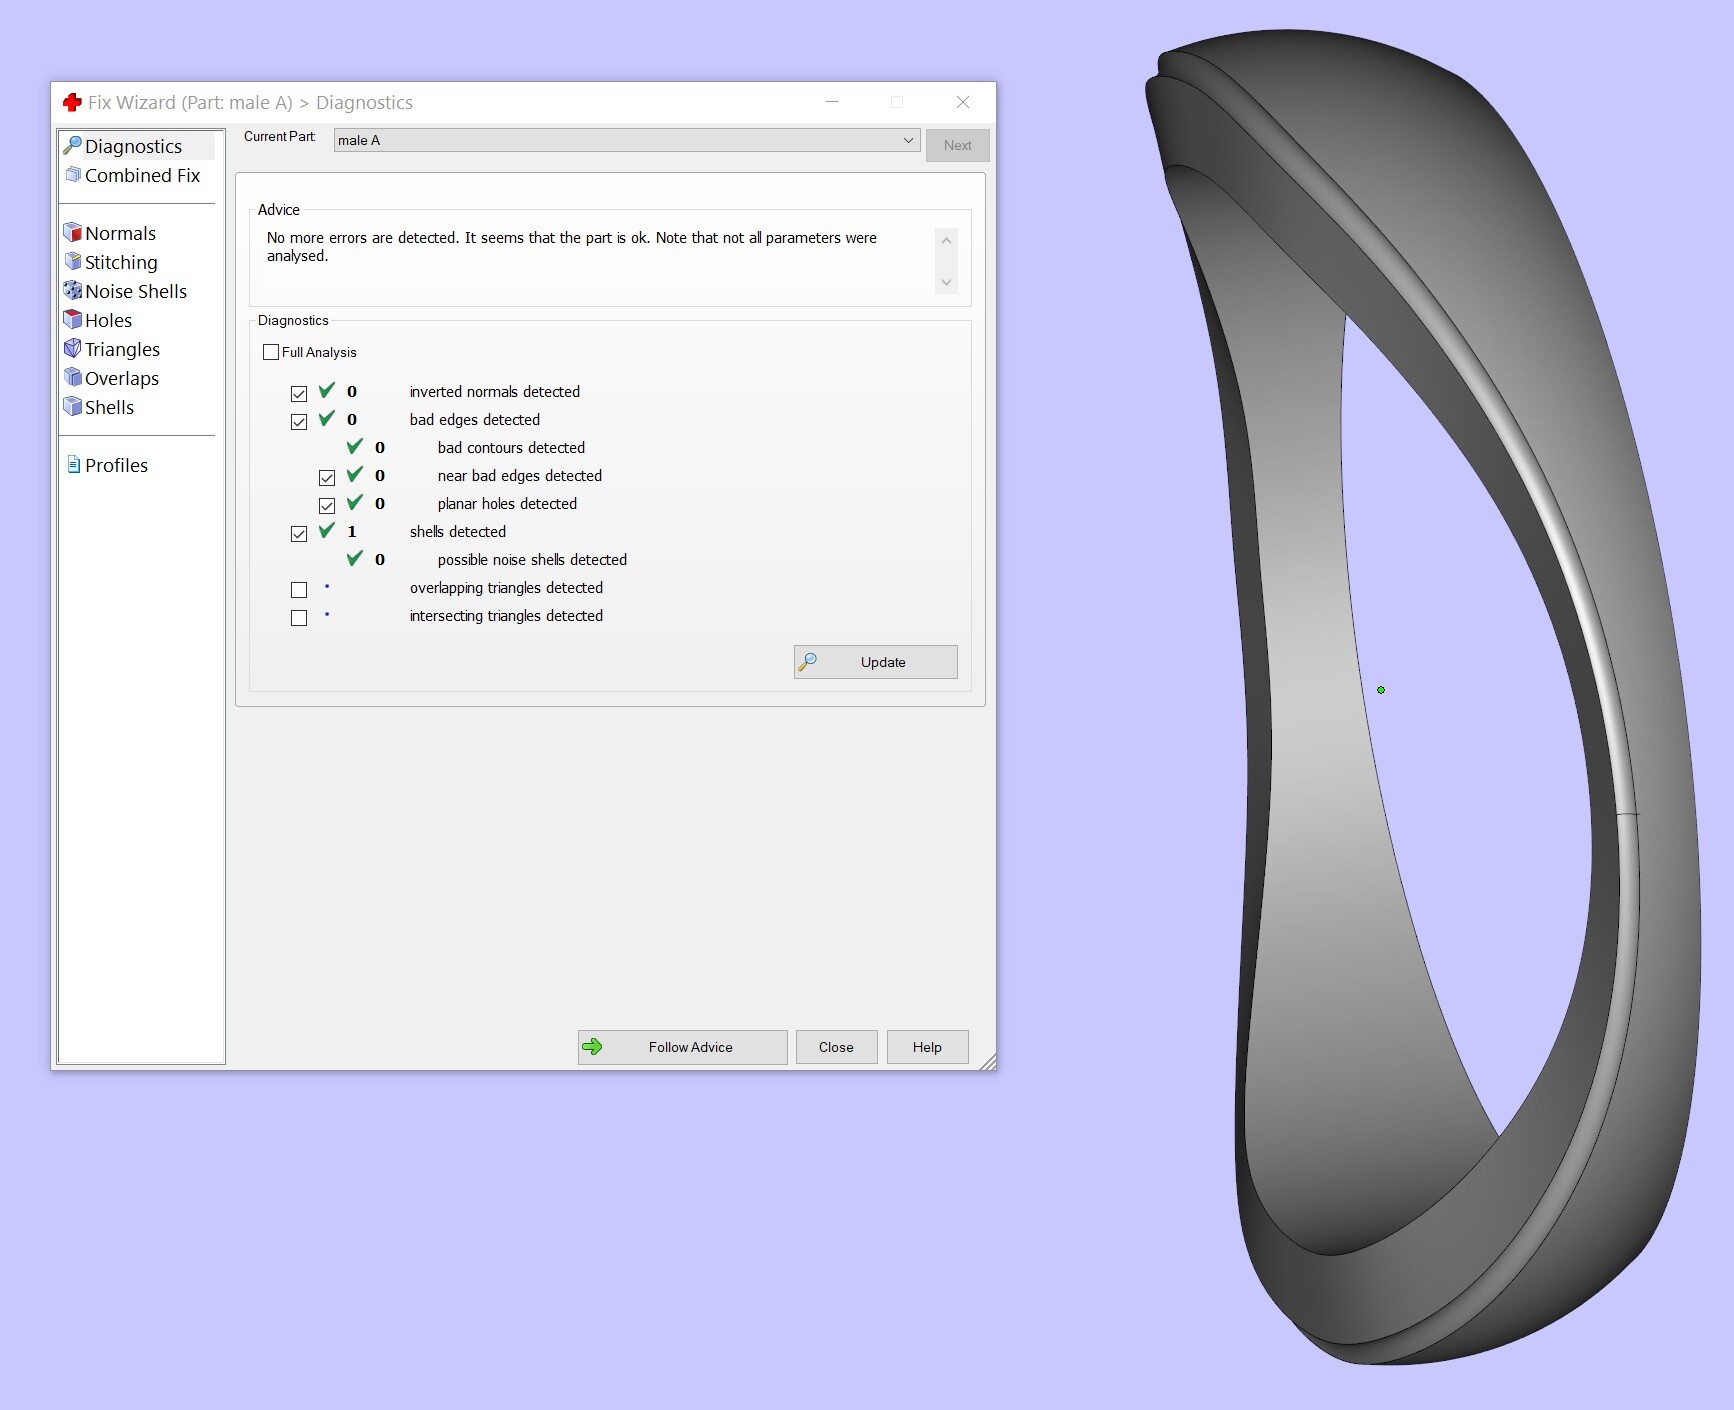1734x1410 pixels.
Task: Click the 'shells detected' label
Action: tap(458, 532)
